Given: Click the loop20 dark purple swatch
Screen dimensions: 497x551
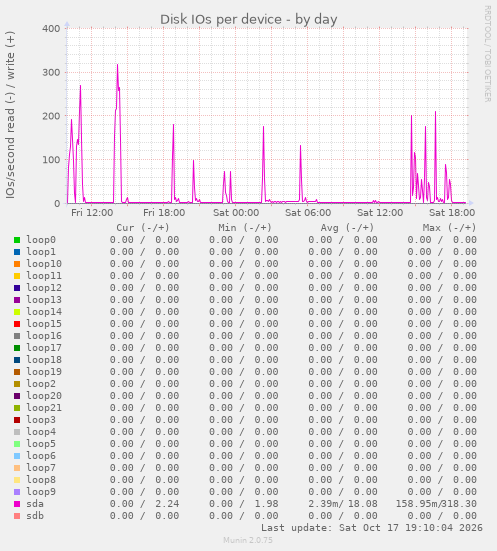Looking at the screenshot, I should tap(17, 396).
